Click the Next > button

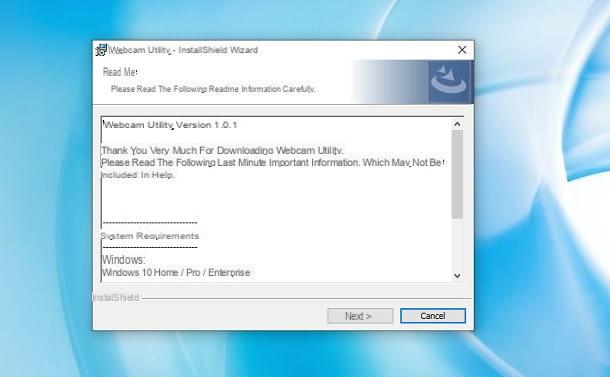coord(360,316)
